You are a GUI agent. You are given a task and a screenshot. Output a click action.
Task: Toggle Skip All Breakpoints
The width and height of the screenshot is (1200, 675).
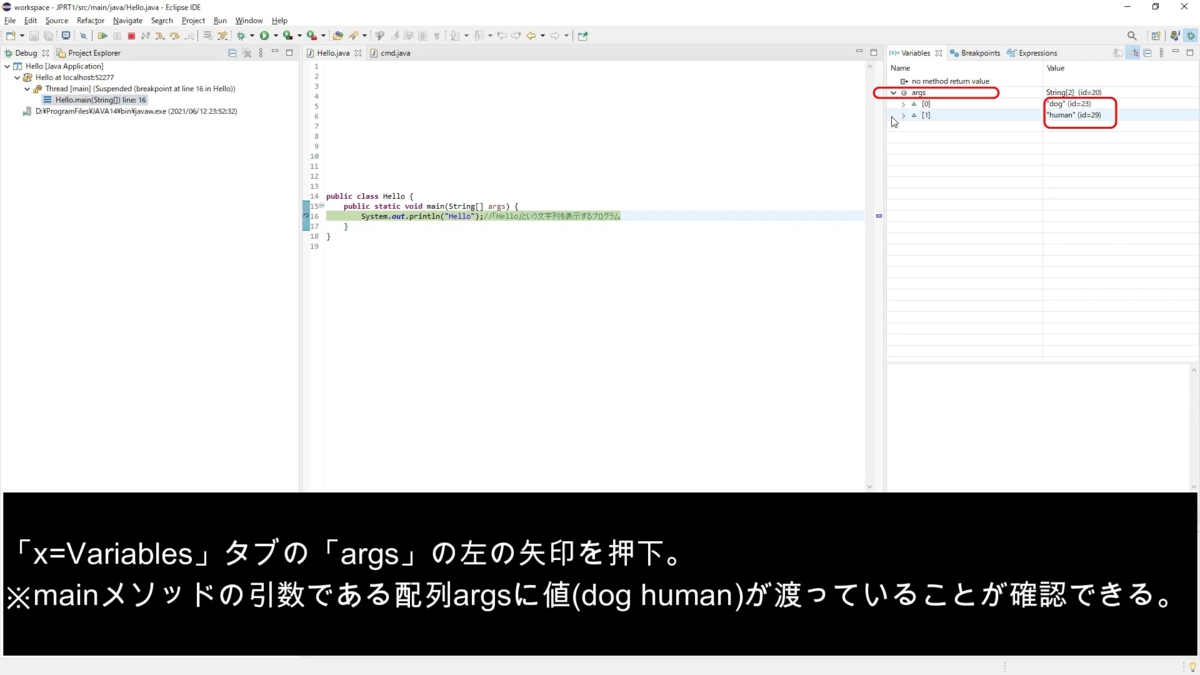(83, 36)
